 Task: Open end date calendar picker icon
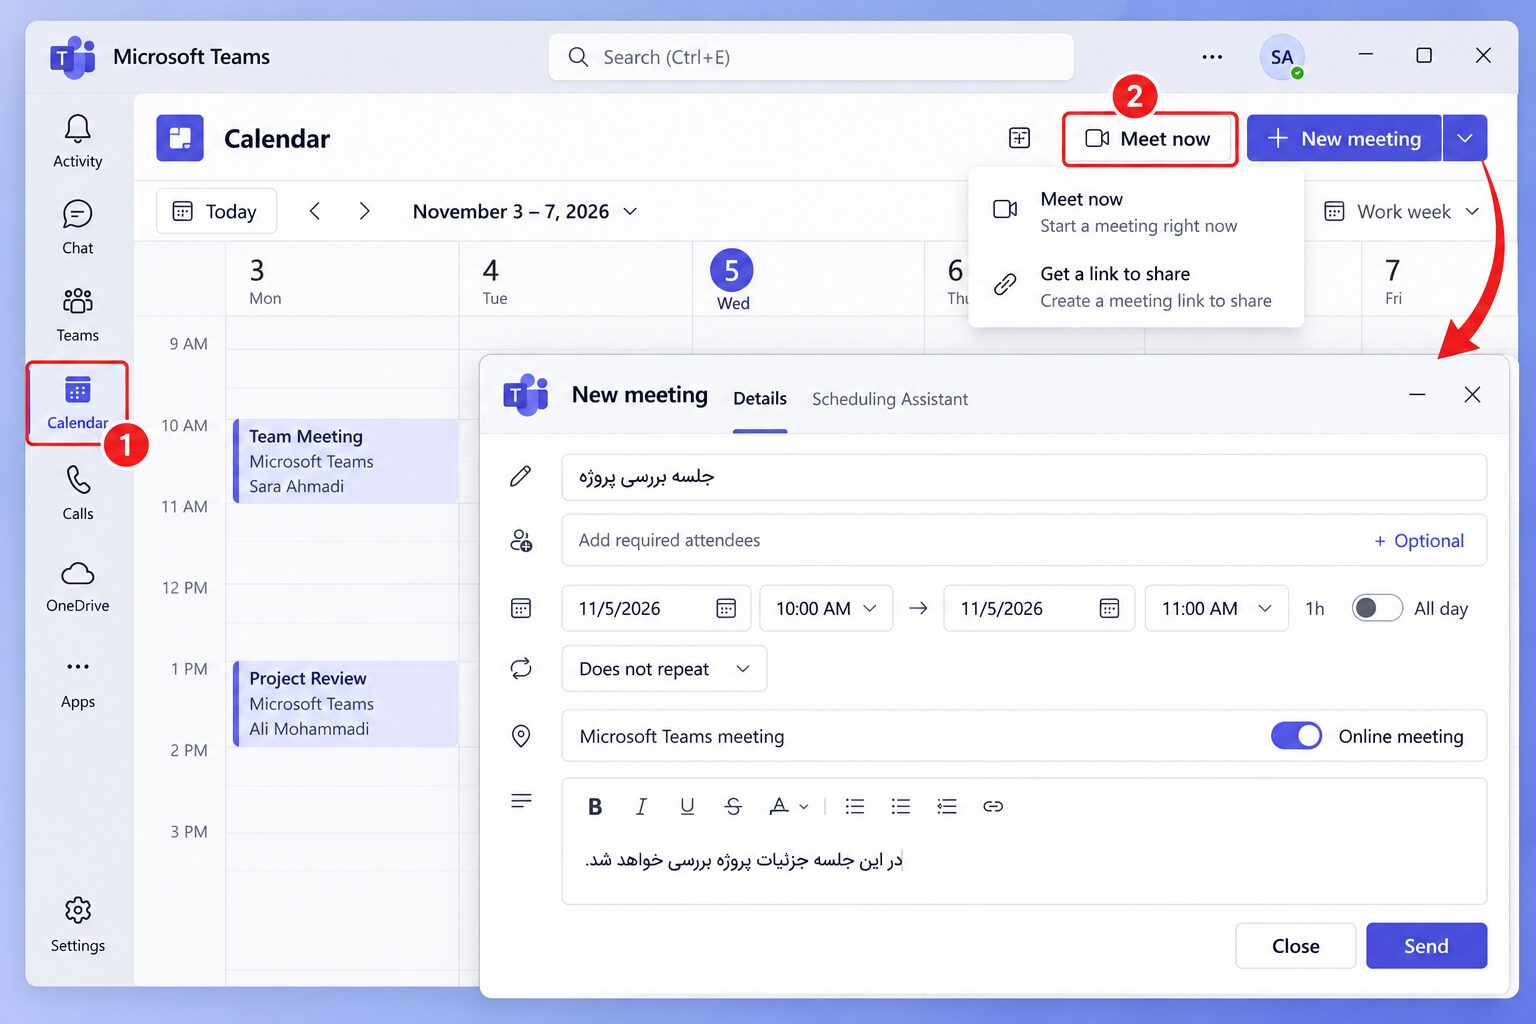click(x=1109, y=608)
